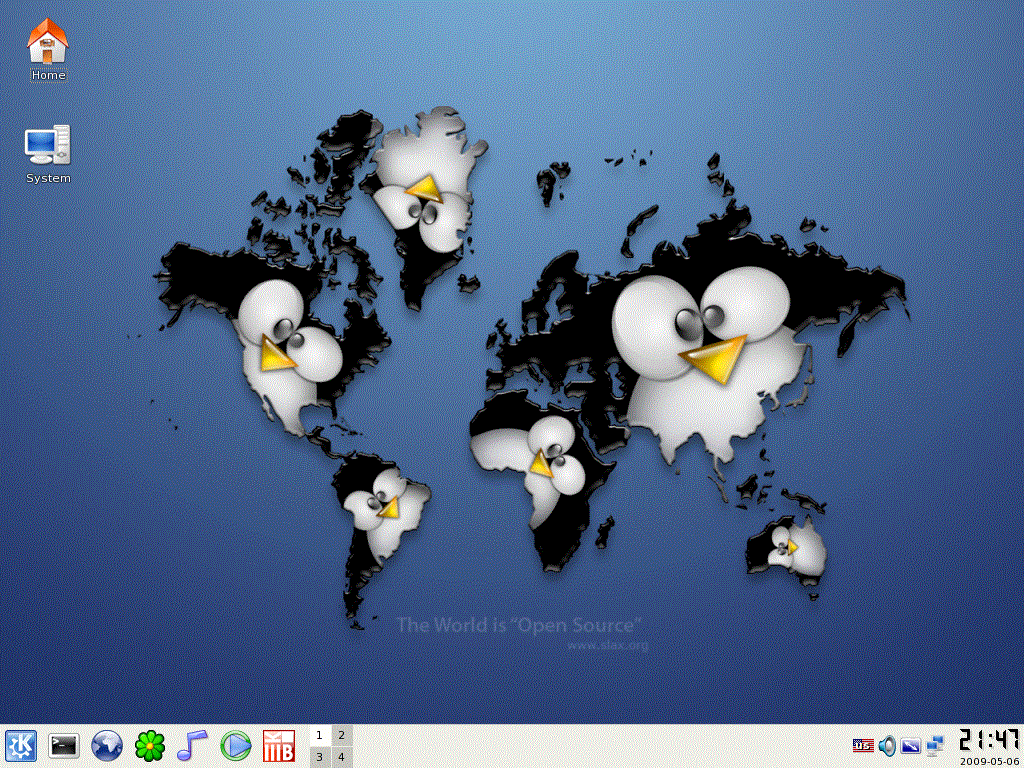Open the KDE K menu launcher

click(x=21, y=746)
